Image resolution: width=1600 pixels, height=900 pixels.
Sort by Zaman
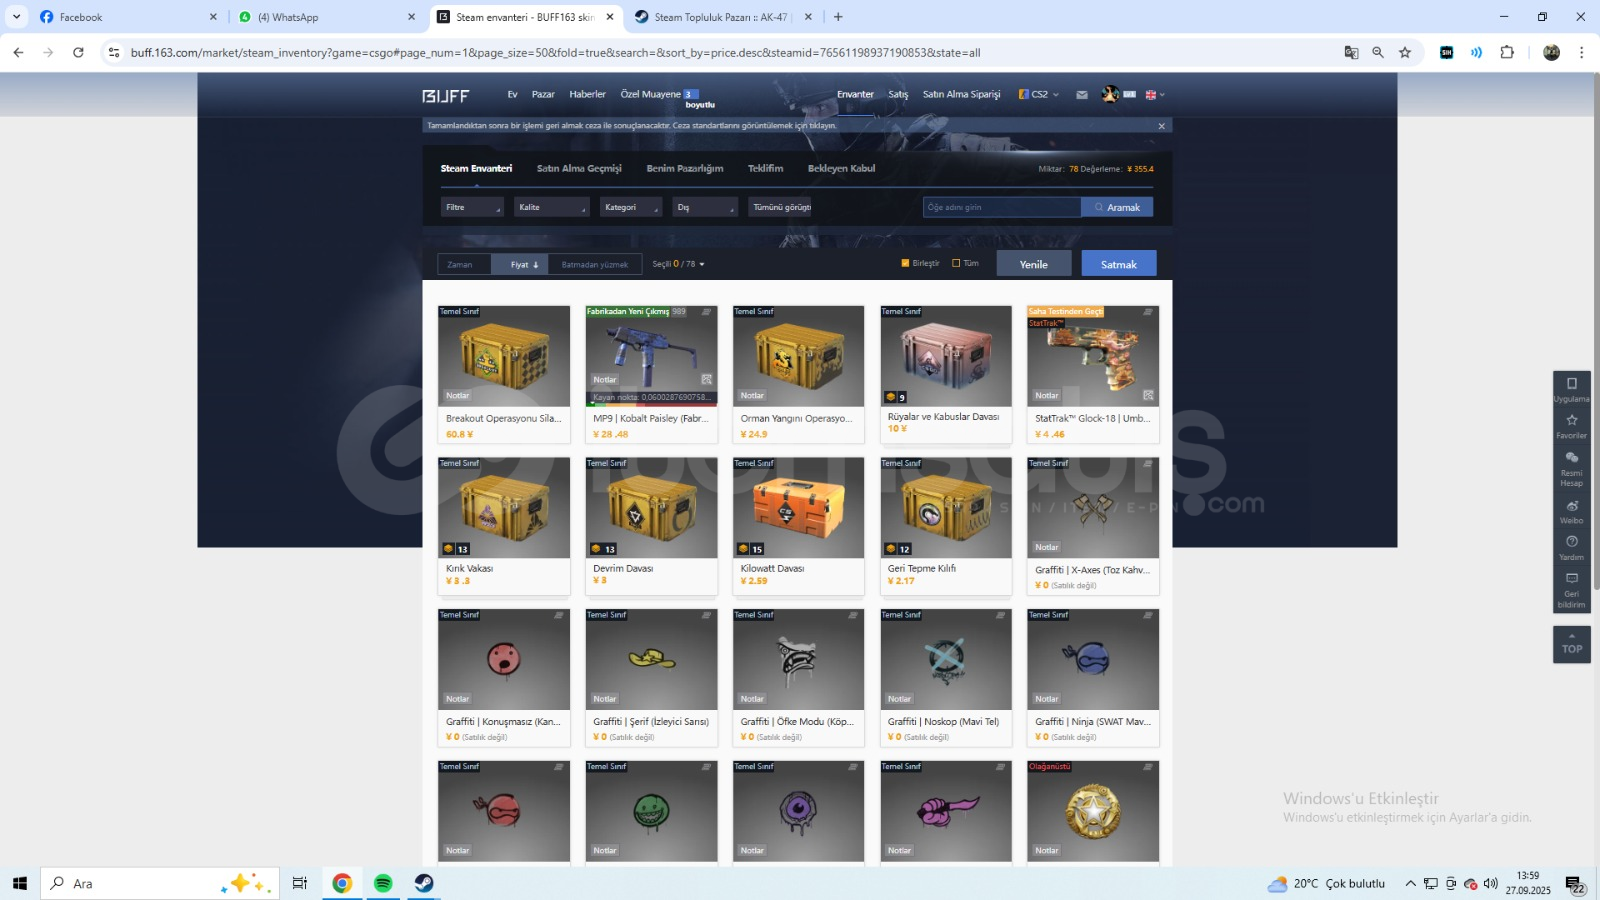pos(464,264)
